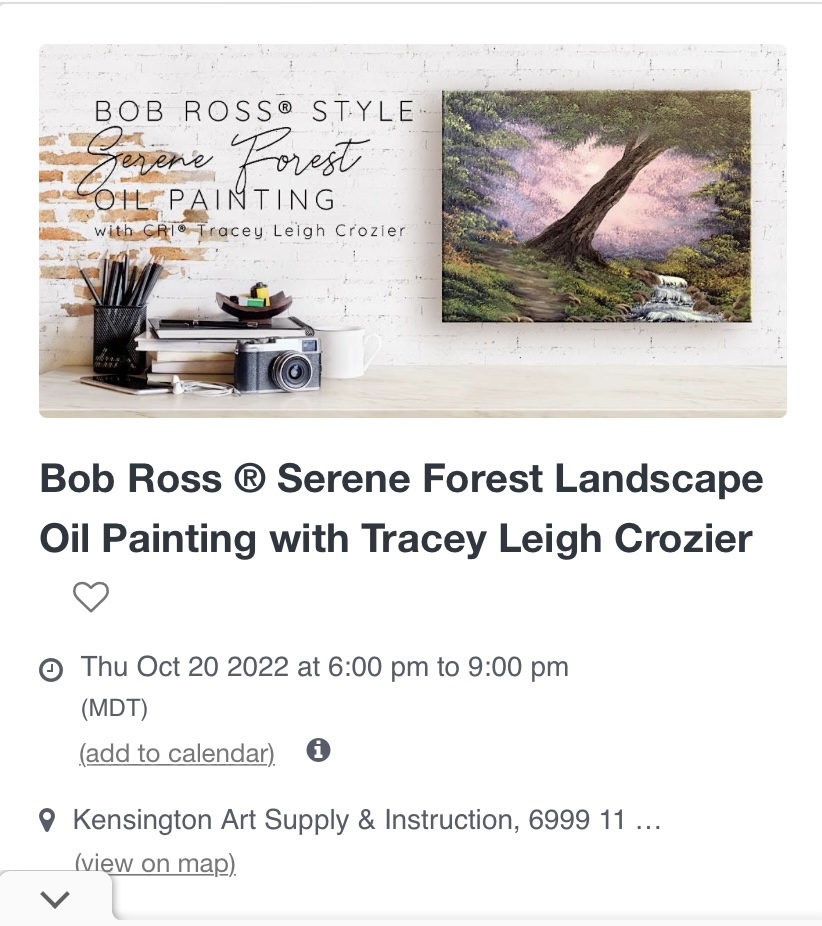The width and height of the screenshot is (822, 926).
Task: Click the white coffee mug in the banner
Action: pyautogui.click(x=347, y=353)
